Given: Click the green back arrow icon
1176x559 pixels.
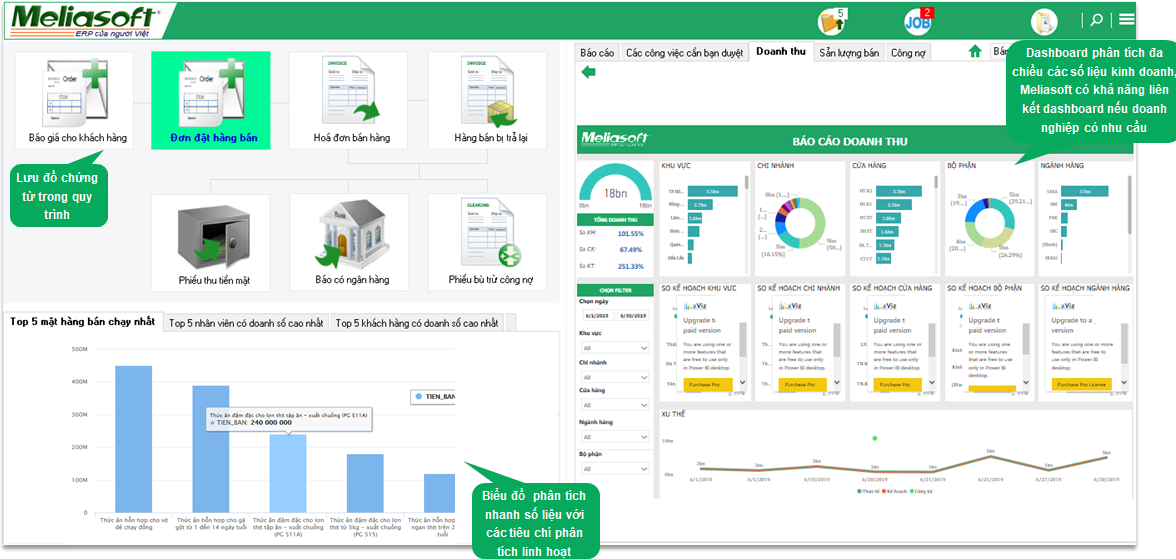Looking at the screenshot, I should (589, 71).
